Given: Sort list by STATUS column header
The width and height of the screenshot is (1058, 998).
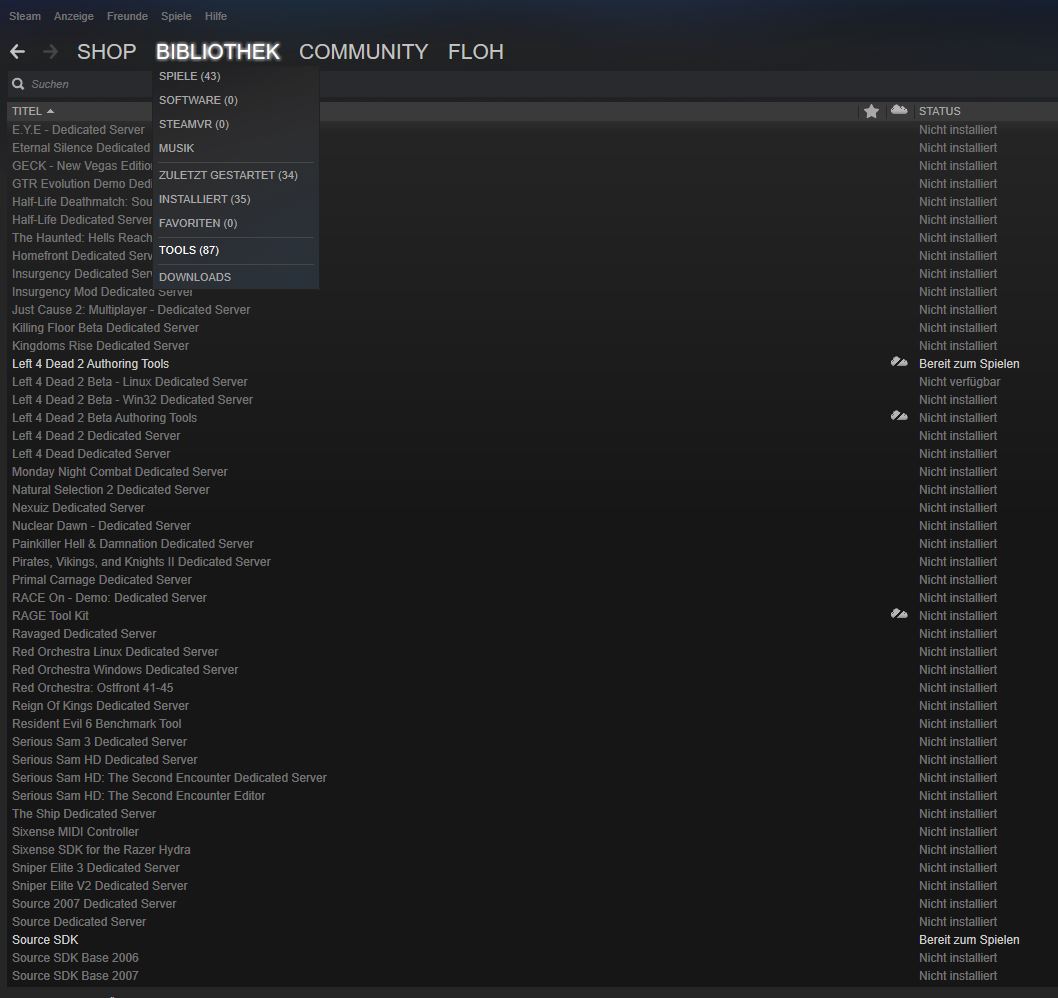Looking at the screenshot, I should 939,111.
